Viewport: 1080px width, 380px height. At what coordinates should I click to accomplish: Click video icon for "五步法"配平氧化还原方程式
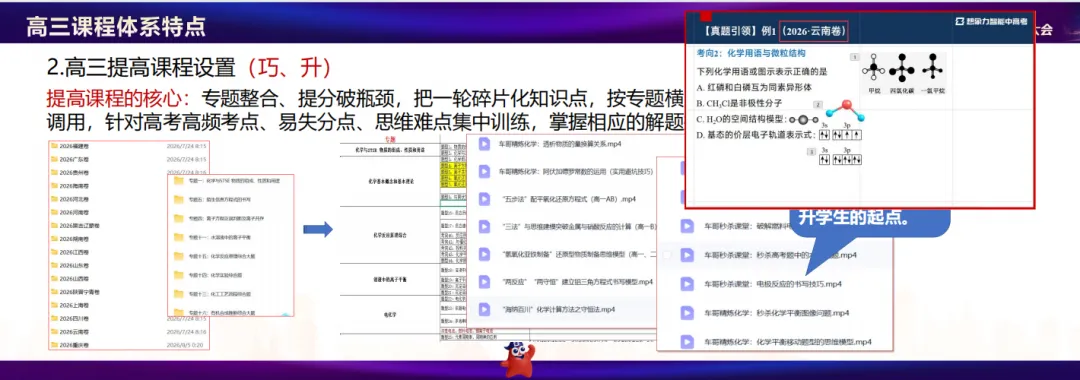click(x=484, y=200)
